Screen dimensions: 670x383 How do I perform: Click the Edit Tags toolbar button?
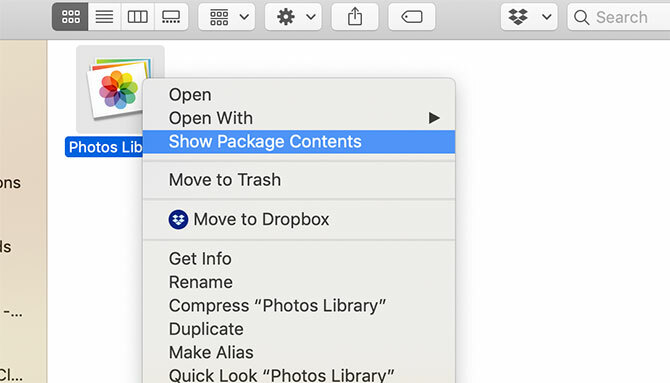(412, 17)
